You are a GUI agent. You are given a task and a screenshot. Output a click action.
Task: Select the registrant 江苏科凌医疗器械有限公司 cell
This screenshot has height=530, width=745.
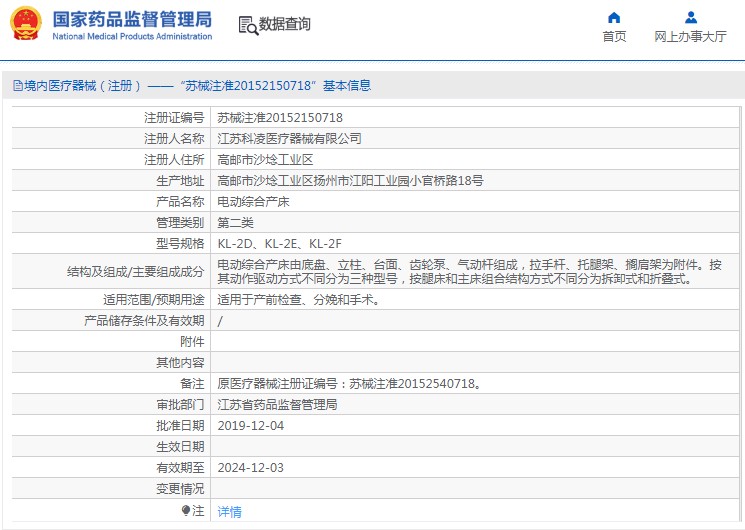point(475,138)
